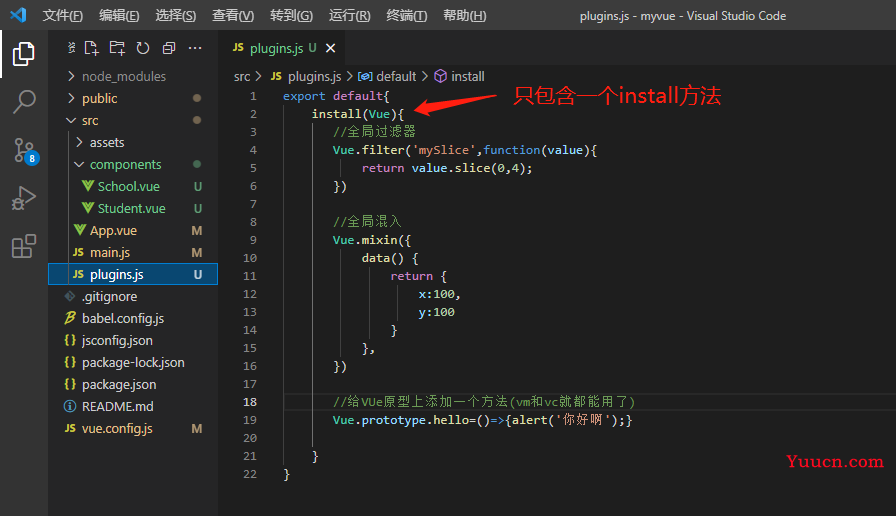Image resolution: width=896 pixels, height=516 pixels.
Task: Open the Run and Debug view
Action: coord(23,198)
